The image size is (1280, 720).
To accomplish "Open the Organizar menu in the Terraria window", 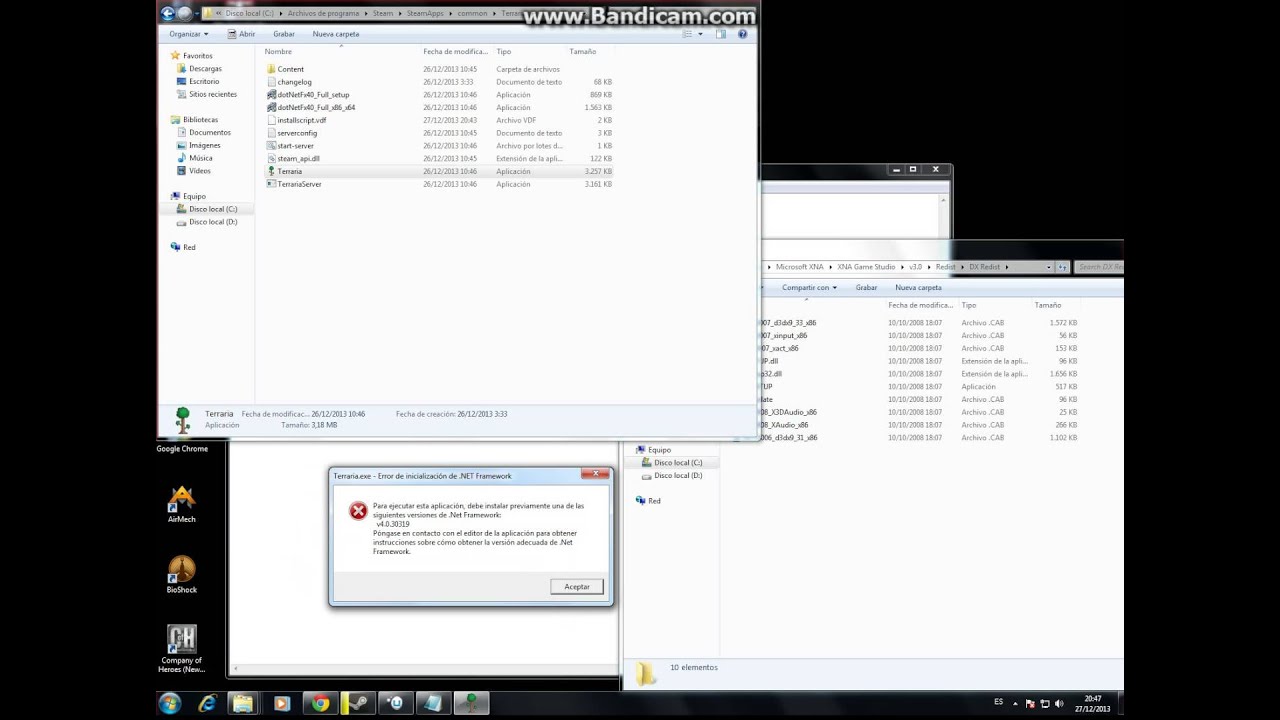I will pyautogui.click(x=188, y=34).
